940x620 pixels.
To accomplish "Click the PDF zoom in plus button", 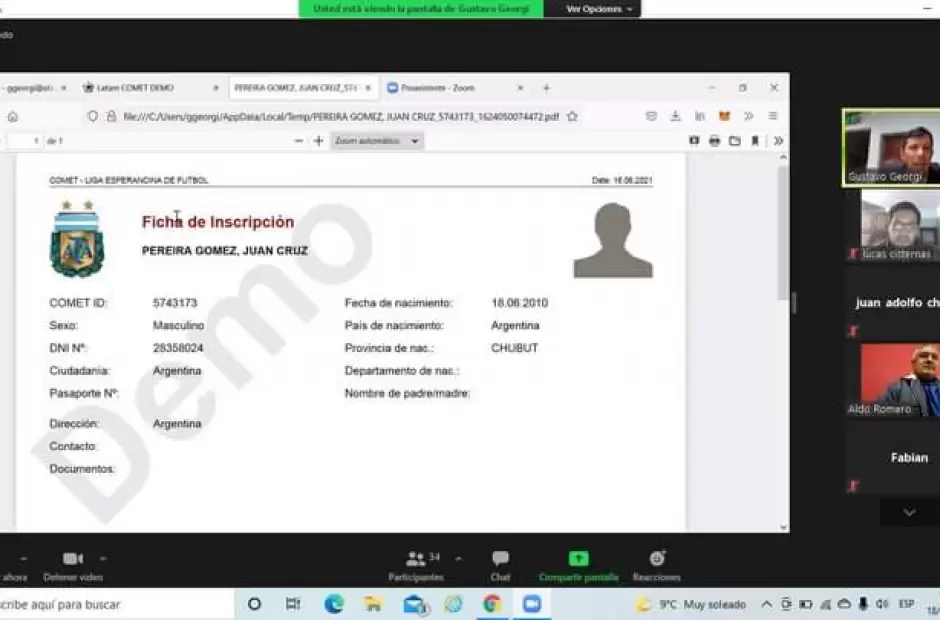I will (319, 141).
